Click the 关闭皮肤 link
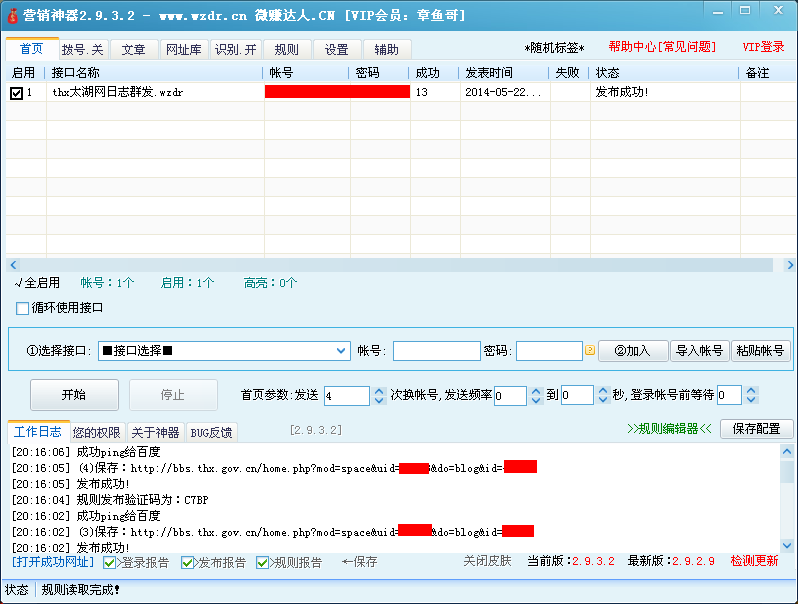Screen dimensions: 798x604 487,561
